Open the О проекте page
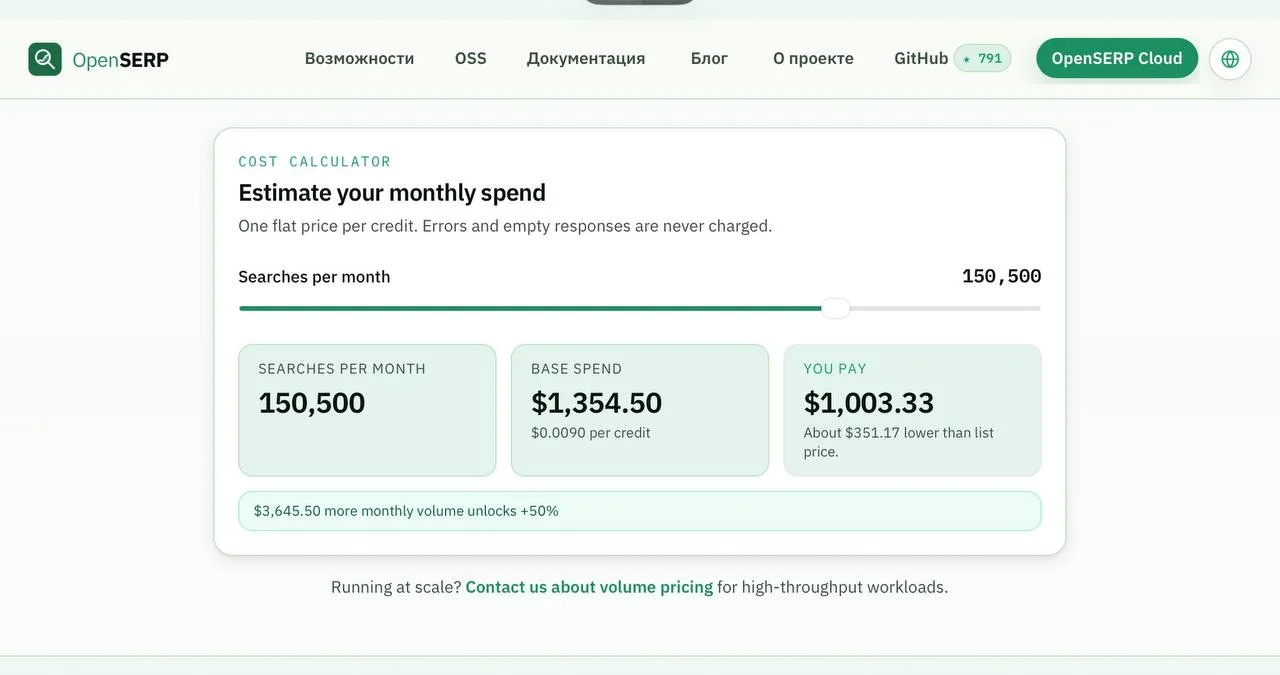Image resolution: width=1280 pixels, height=675 pixels. pyautogui.click(x=813, y=58)
